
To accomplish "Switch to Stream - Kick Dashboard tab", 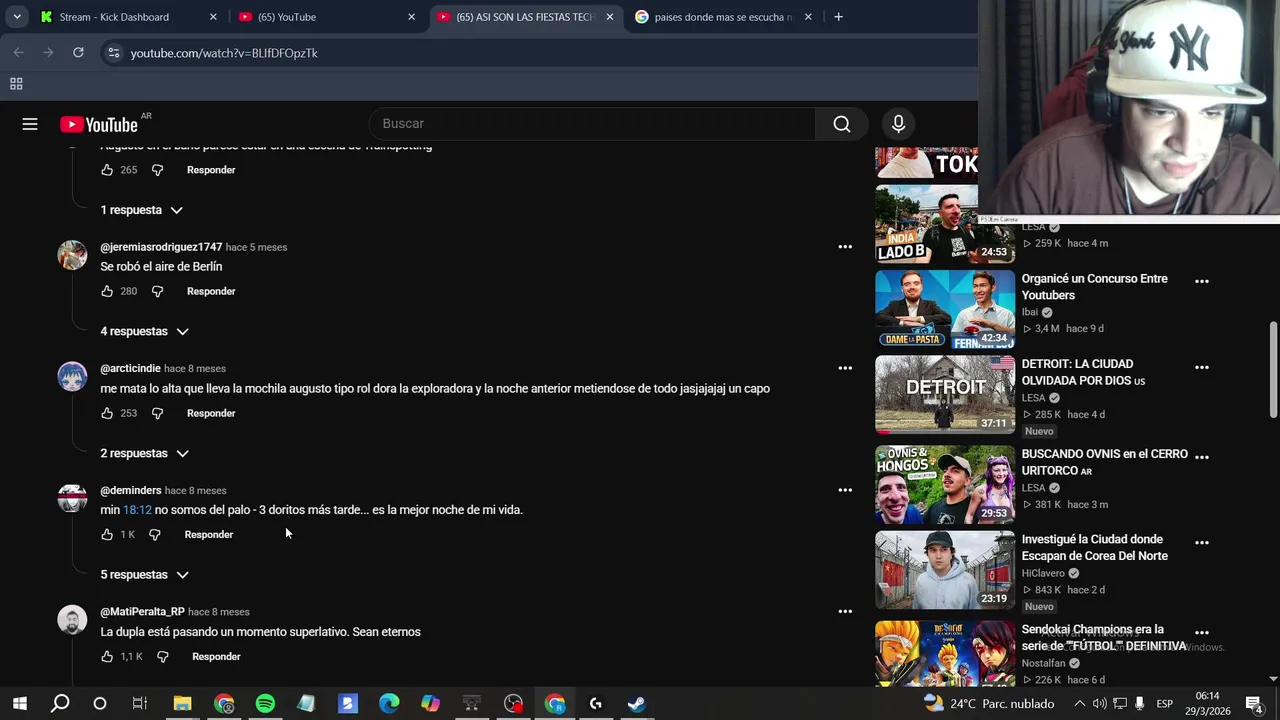I will point(128,17).
